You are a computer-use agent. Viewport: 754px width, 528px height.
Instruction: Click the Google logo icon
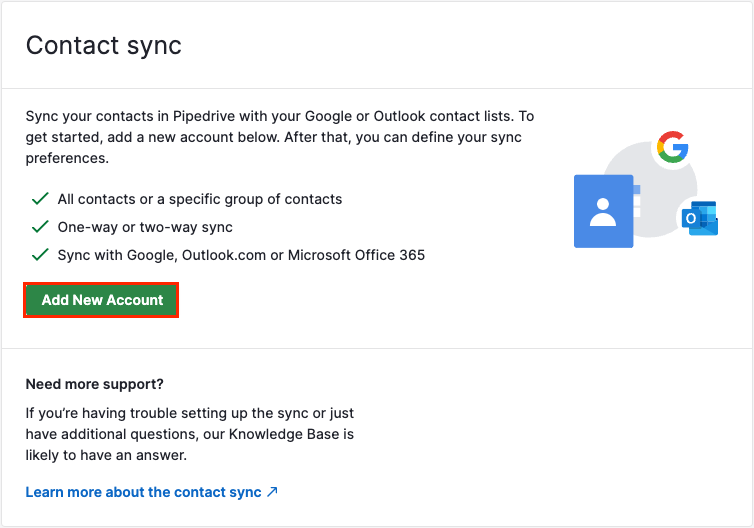coord(672,147)
